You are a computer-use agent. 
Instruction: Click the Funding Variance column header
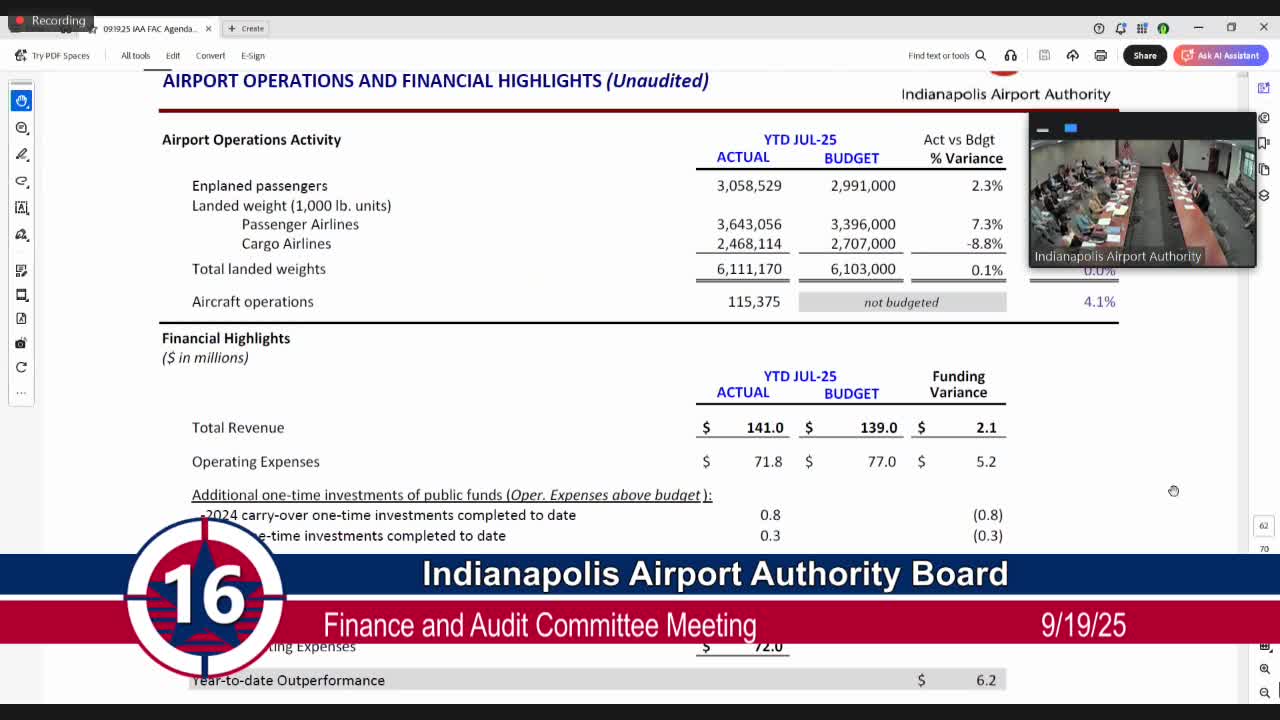pyautogui.click(x=958, y=384)
